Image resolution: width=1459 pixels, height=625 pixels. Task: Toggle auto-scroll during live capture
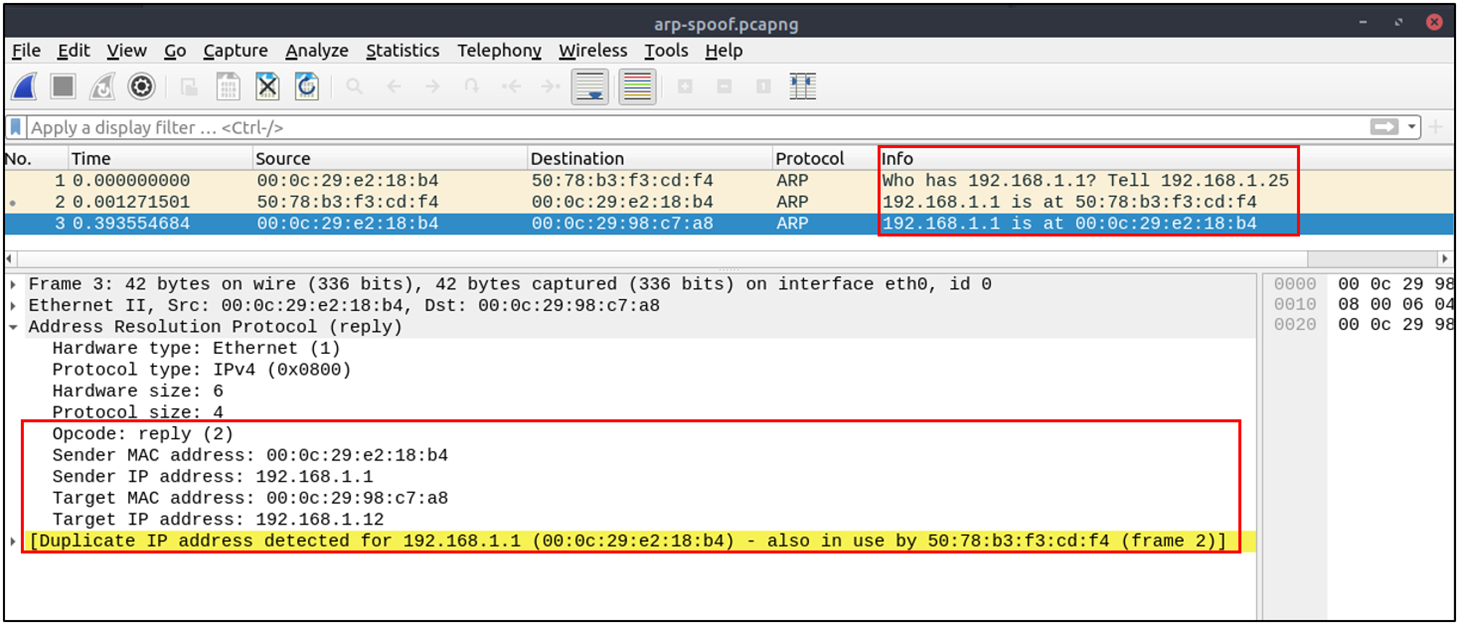pyautogui.click(x=590, y=87)
